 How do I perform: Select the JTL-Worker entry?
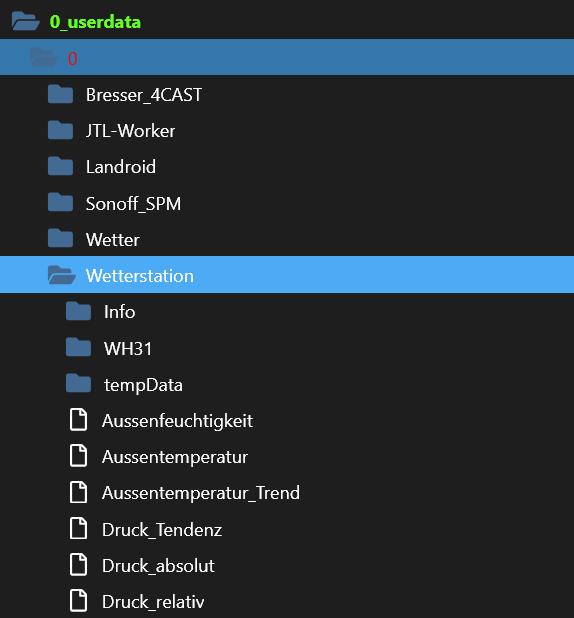point(130,131)
